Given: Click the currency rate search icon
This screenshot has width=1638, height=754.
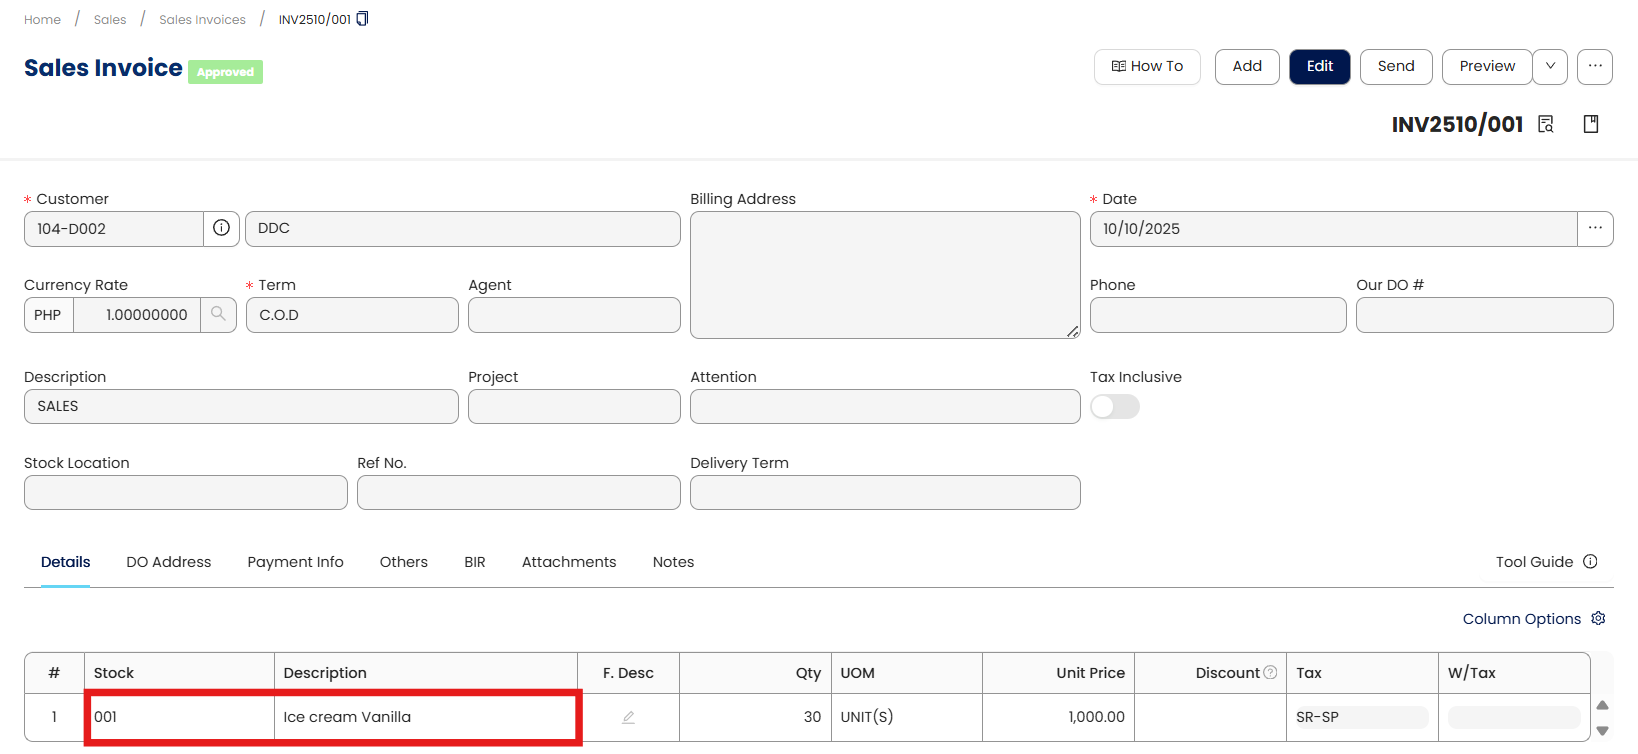Looking at the screenshot, I should click(218, 314).
